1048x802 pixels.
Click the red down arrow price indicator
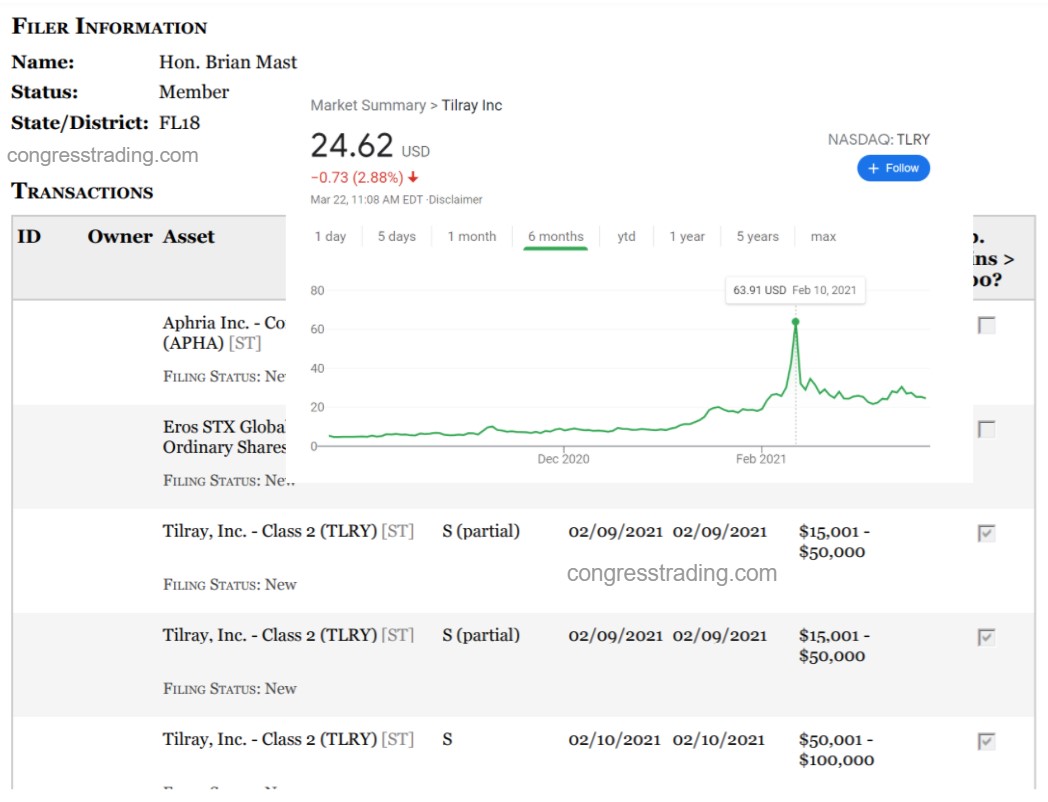(x=413, y=177)
